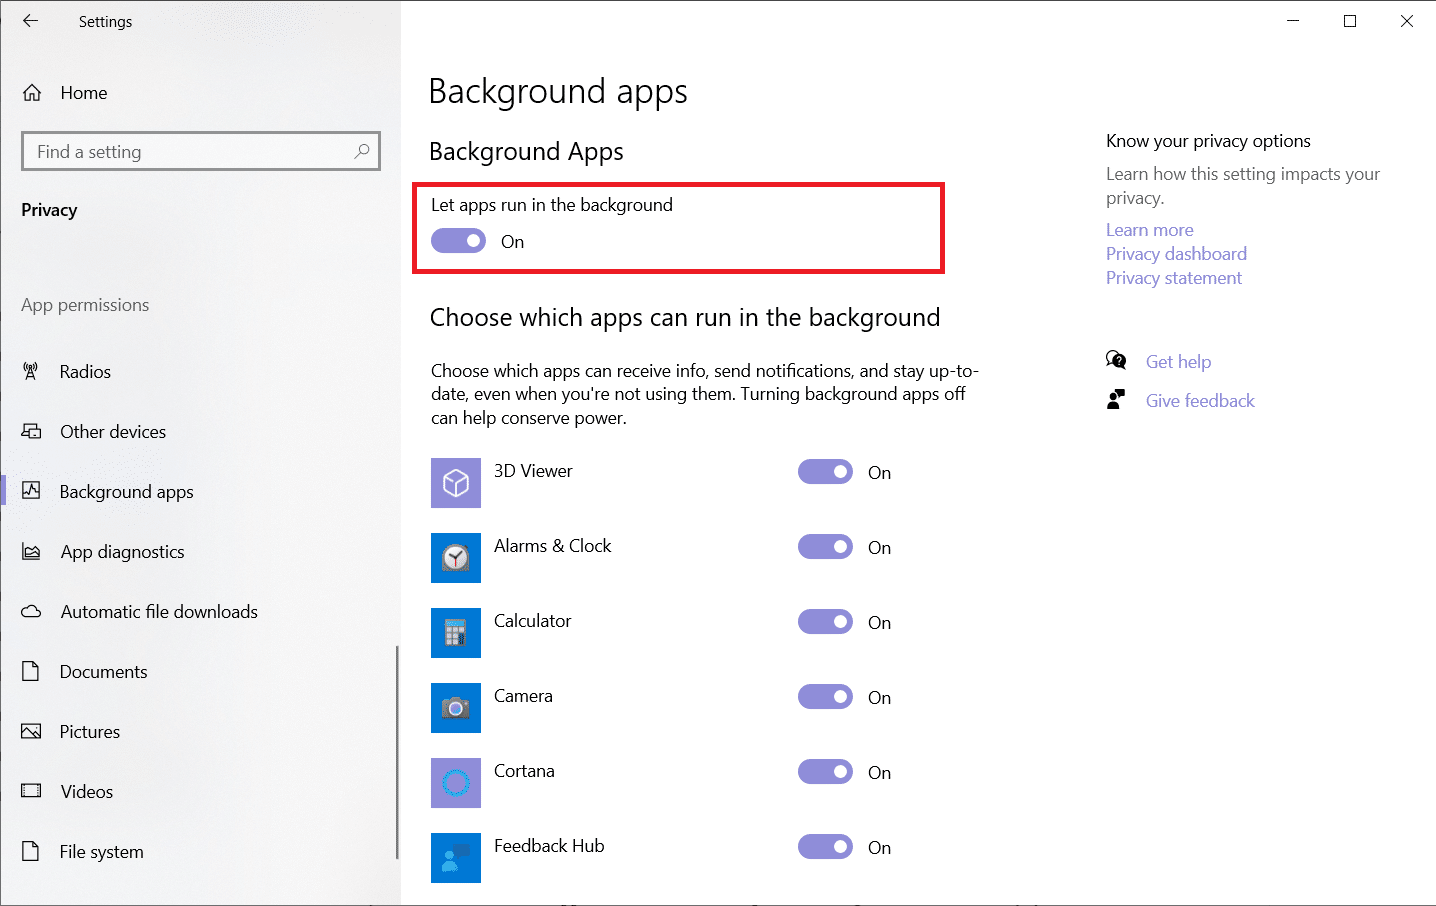
Task: Click the Feedback Hub app icon
Action: point(455,857)
